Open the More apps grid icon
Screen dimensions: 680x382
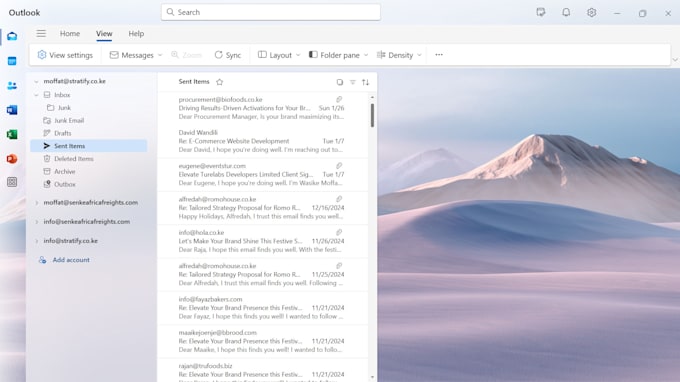tap(12, 182)
